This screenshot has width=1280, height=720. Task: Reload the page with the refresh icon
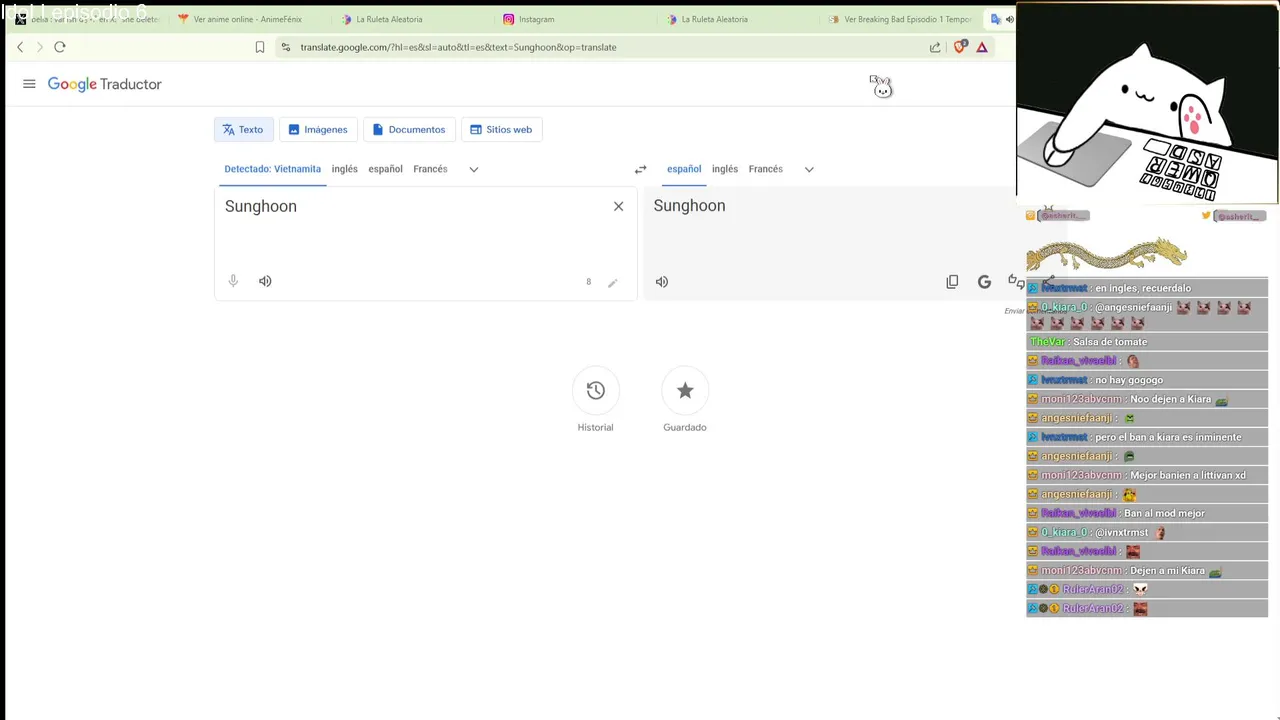coord(60,47)
